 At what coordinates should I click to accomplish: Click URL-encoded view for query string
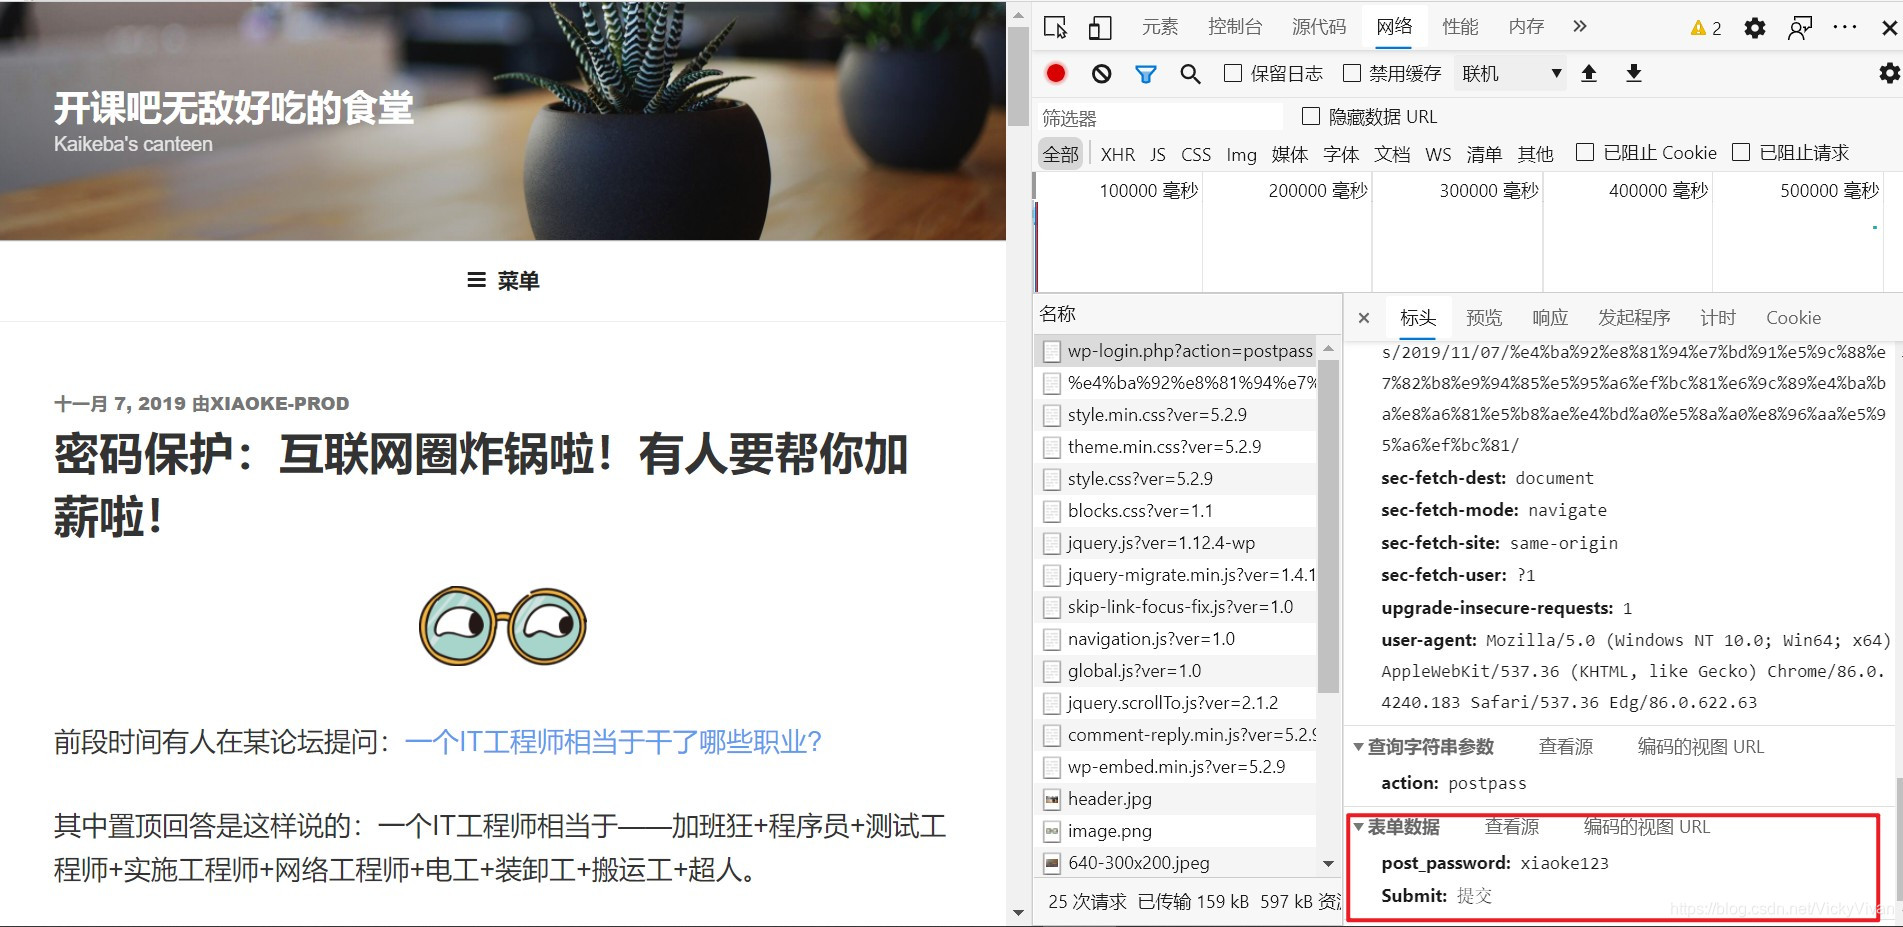(1700, 747)
